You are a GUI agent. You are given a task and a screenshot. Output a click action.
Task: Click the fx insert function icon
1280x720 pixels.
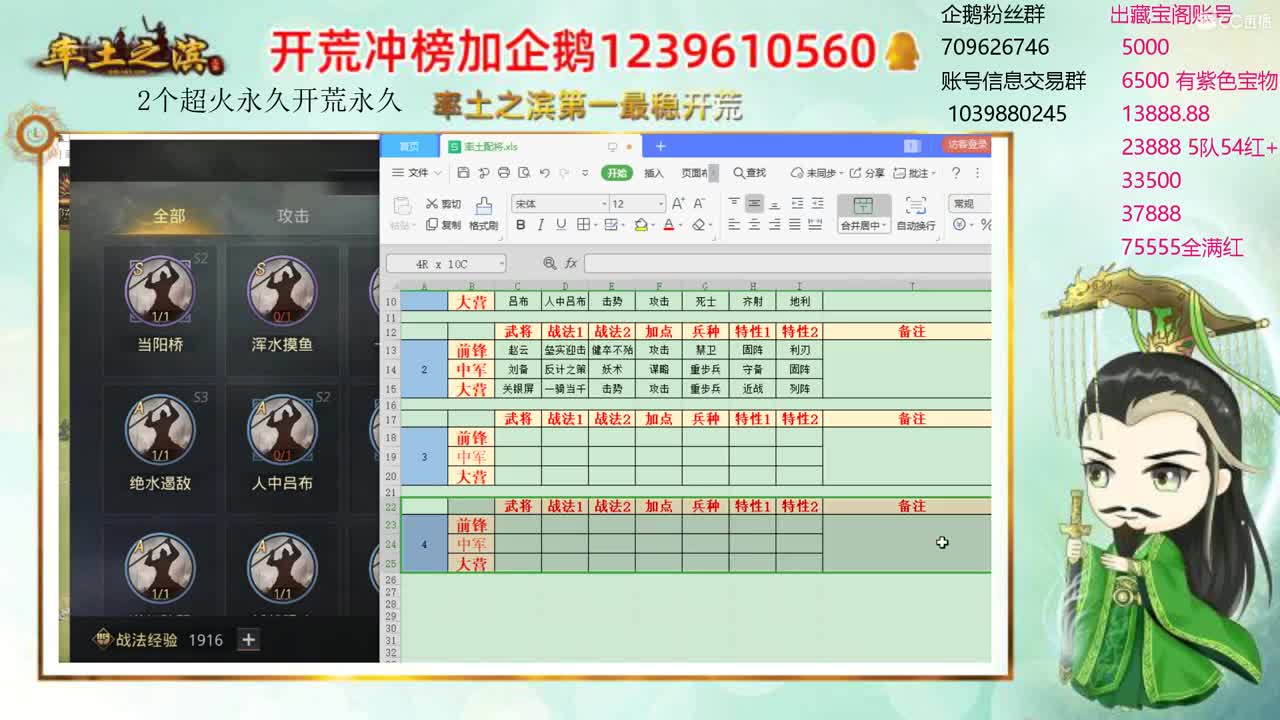[571, 263]
